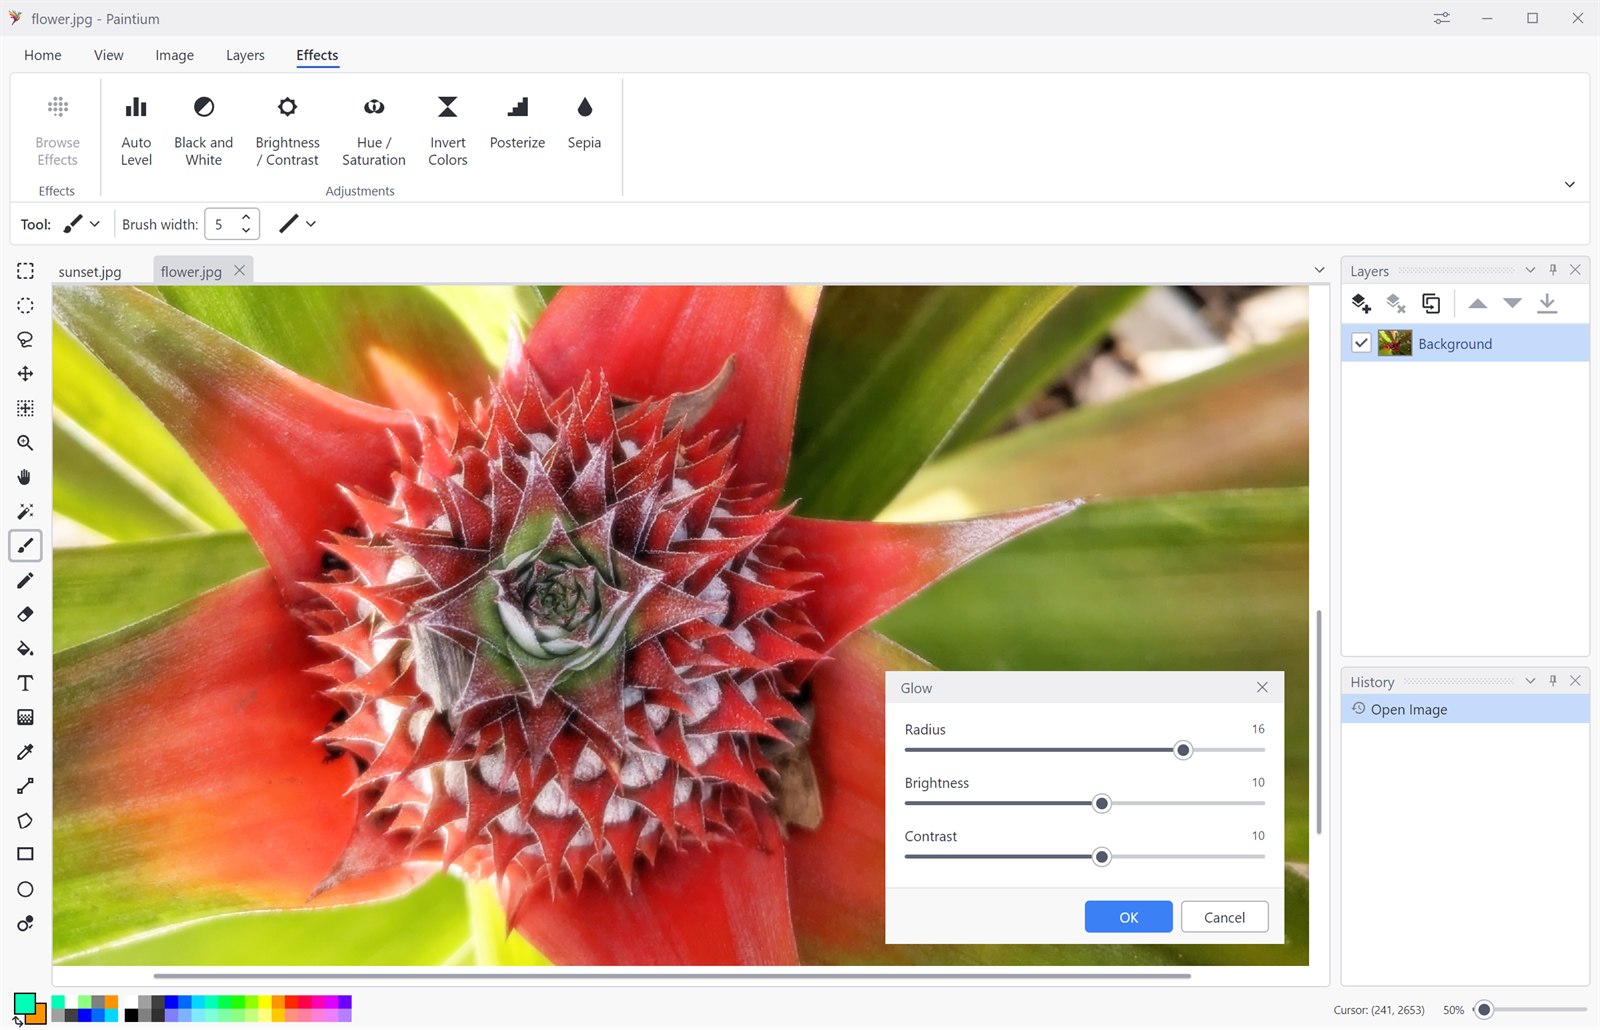Image resolution: width=1600 pixels, height=1030 pixels.
Task: Select the Rectangle shape tool
Action: pos(25,854)
